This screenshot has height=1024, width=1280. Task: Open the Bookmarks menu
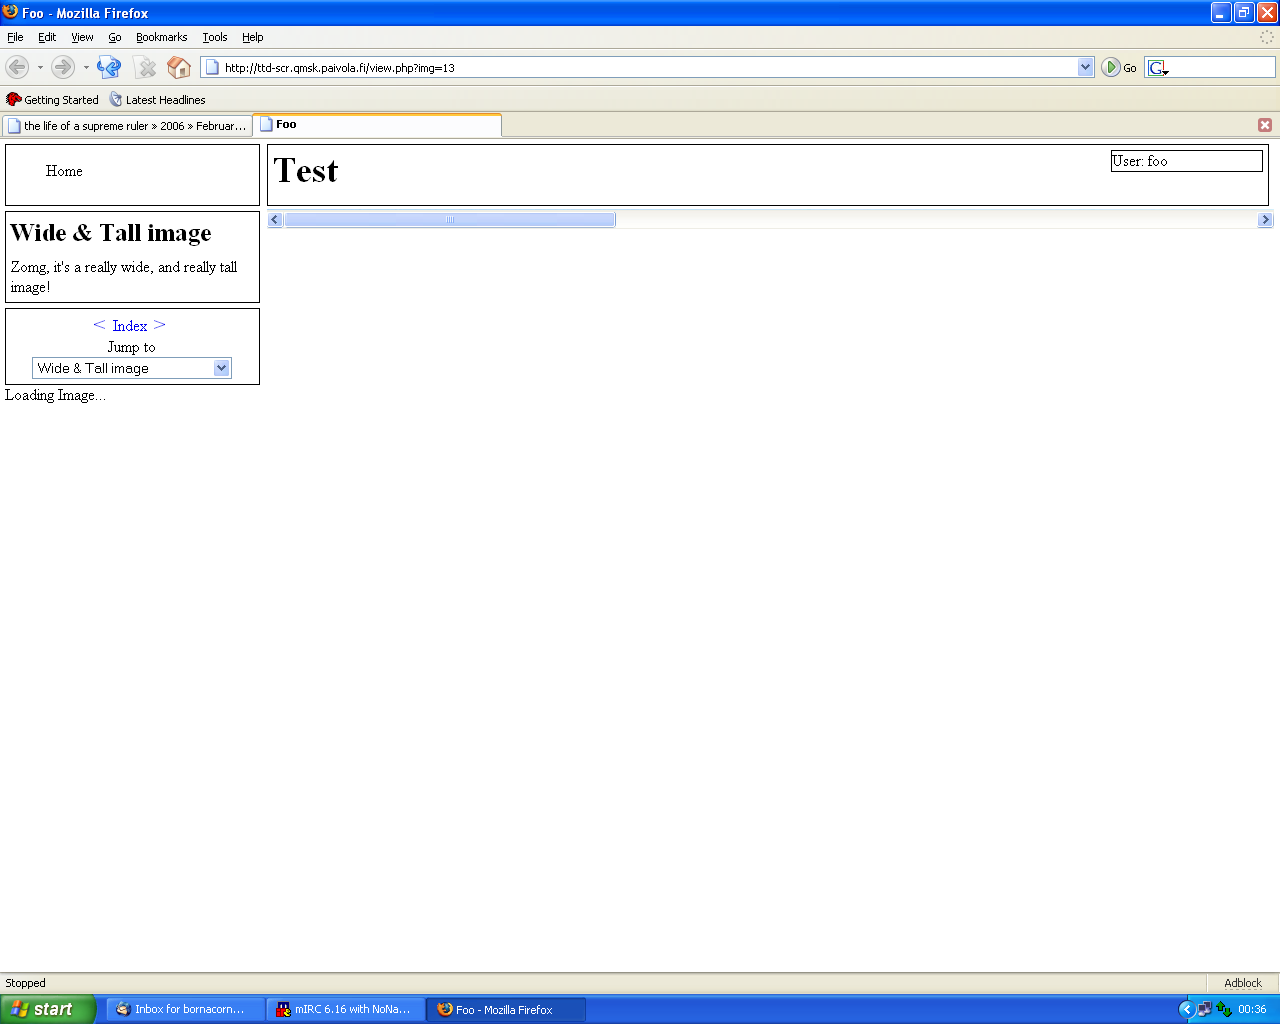coord(161,37)
